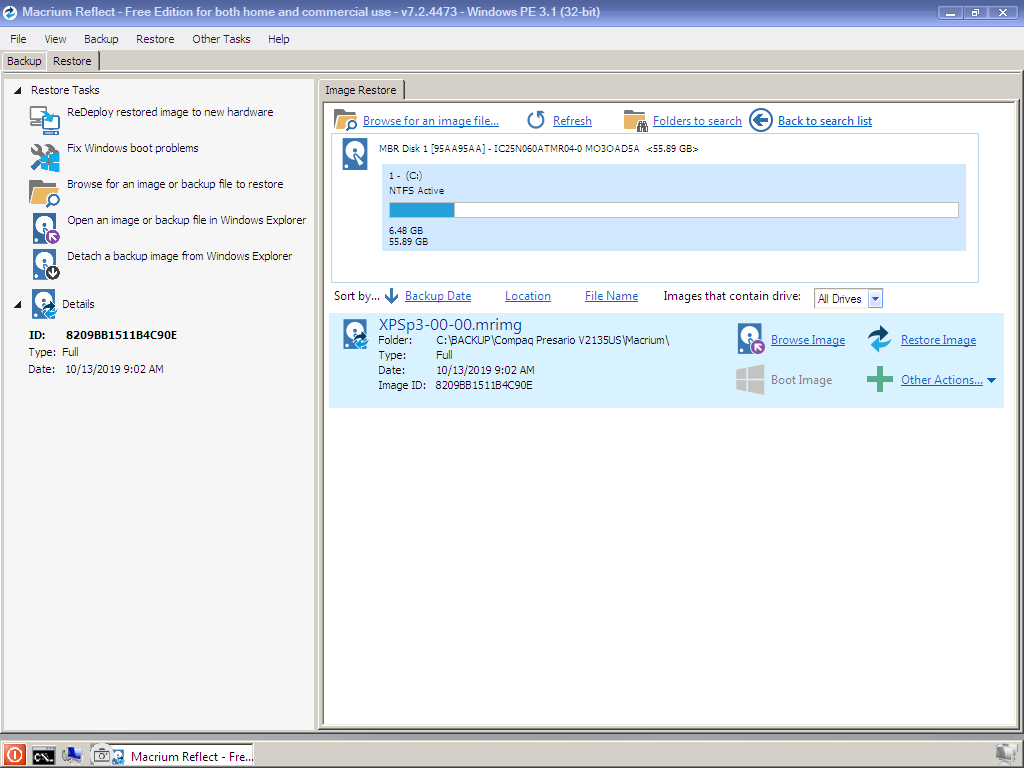Click the XPSp3-00-00.mrimg file name

point(450,325)
